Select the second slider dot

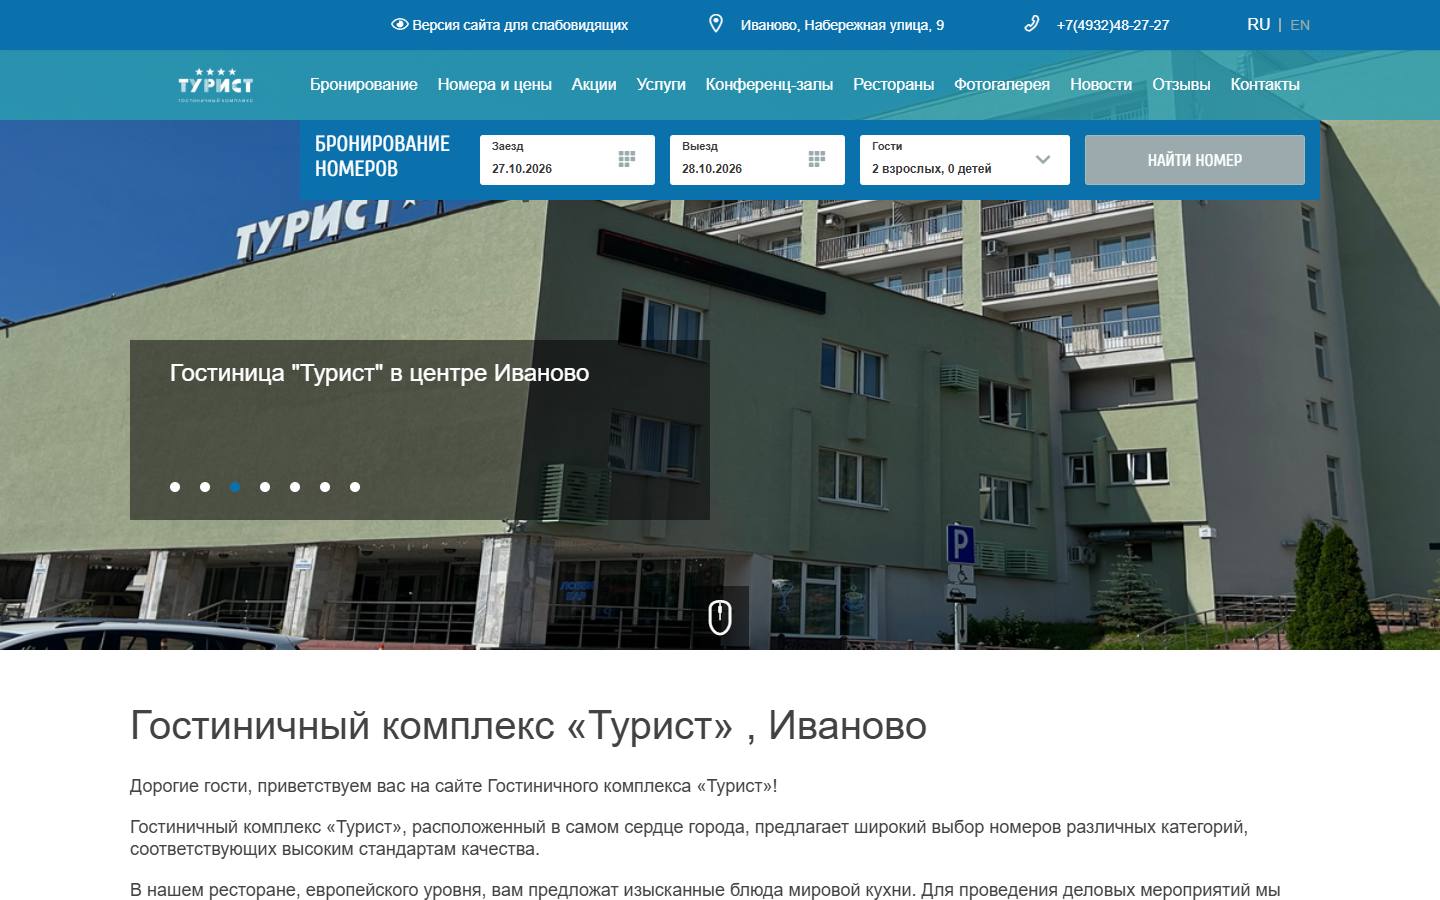click(205, 487)
